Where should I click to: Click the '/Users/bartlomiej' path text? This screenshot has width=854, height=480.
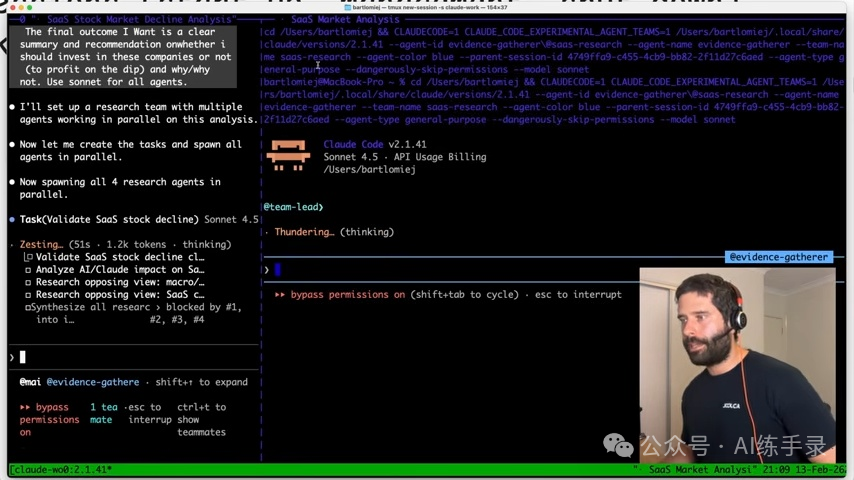tap(369, 169)
